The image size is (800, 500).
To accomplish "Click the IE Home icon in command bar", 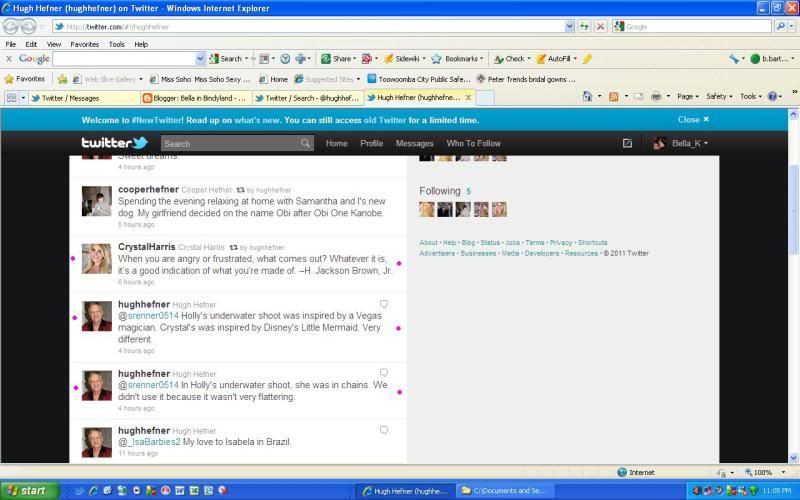I will (588, 96).
